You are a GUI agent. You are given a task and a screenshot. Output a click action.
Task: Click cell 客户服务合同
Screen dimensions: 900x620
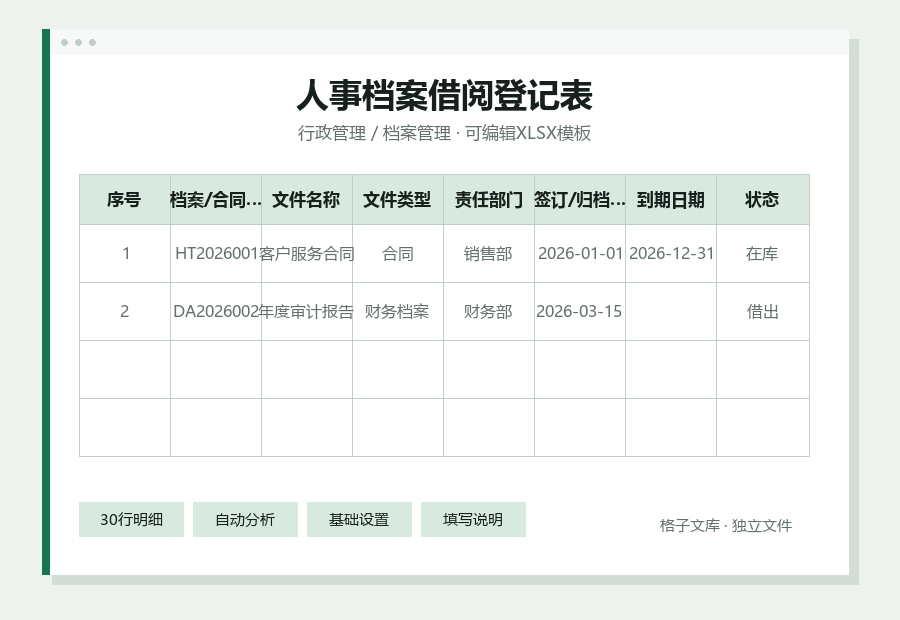307,254
